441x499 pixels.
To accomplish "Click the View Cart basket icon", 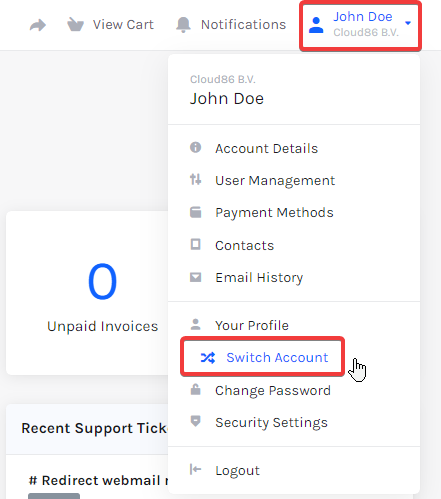I will pyautogui.click(x=75, y=24).
